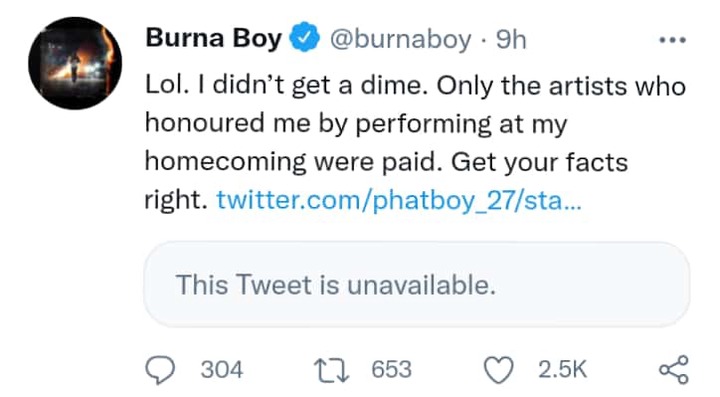Open the @burnaboy handle link
Image resolution: width=720 pixels, height=397 pixels.
(x=400, y=40)
